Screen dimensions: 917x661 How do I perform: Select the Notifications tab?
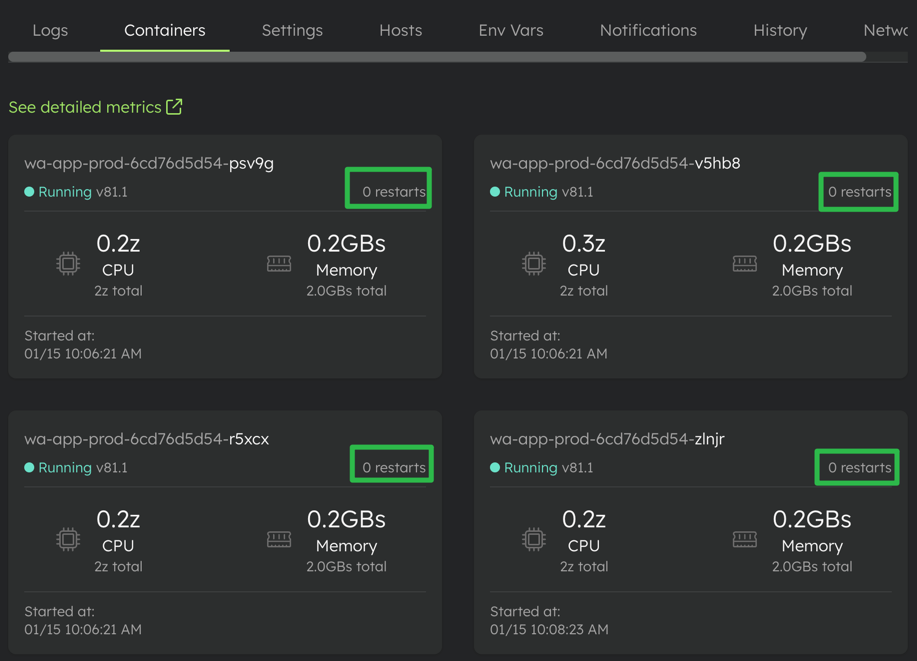point(648,30)
